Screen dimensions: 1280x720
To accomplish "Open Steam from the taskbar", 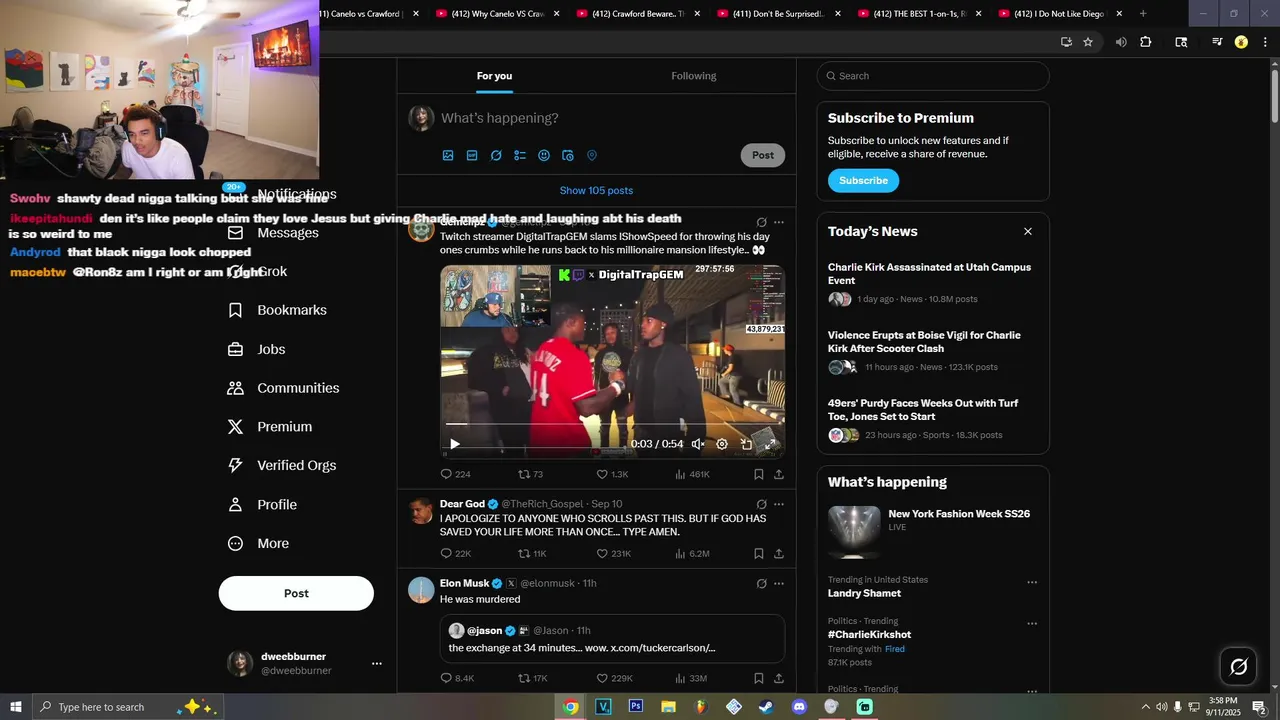I will pyautogui.click(x=766, y=707).
